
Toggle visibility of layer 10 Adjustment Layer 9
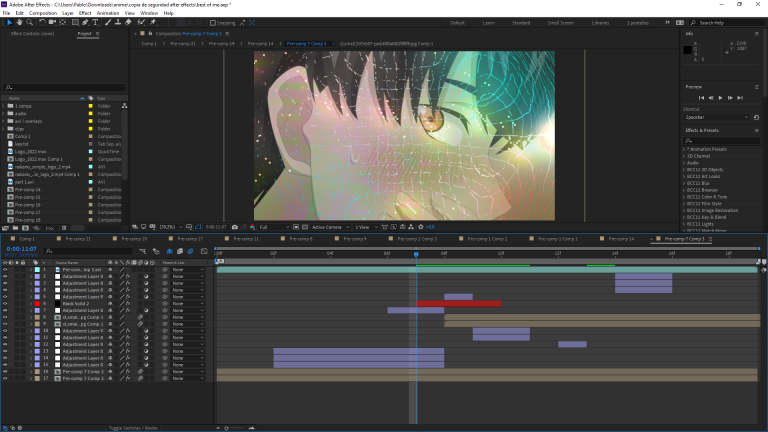(x=5, y=331)
